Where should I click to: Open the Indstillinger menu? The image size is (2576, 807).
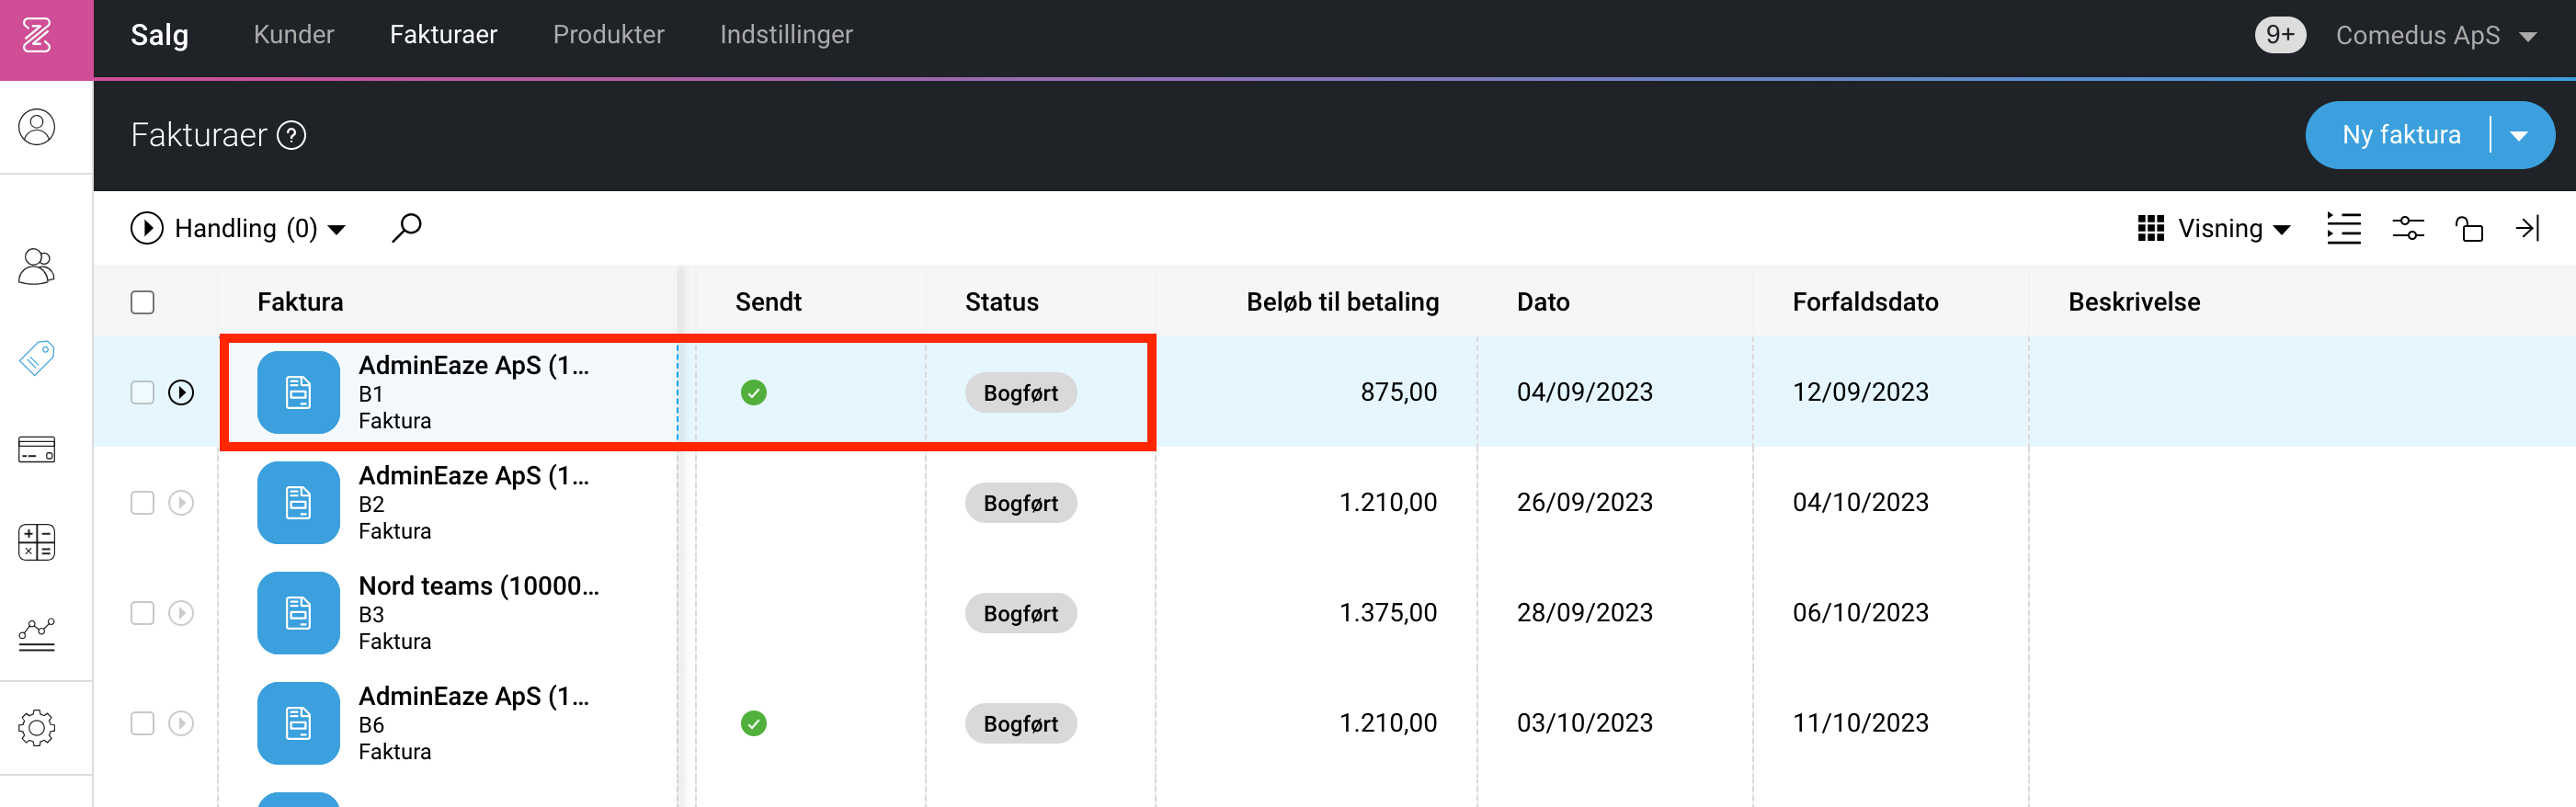tap(786, 35)
